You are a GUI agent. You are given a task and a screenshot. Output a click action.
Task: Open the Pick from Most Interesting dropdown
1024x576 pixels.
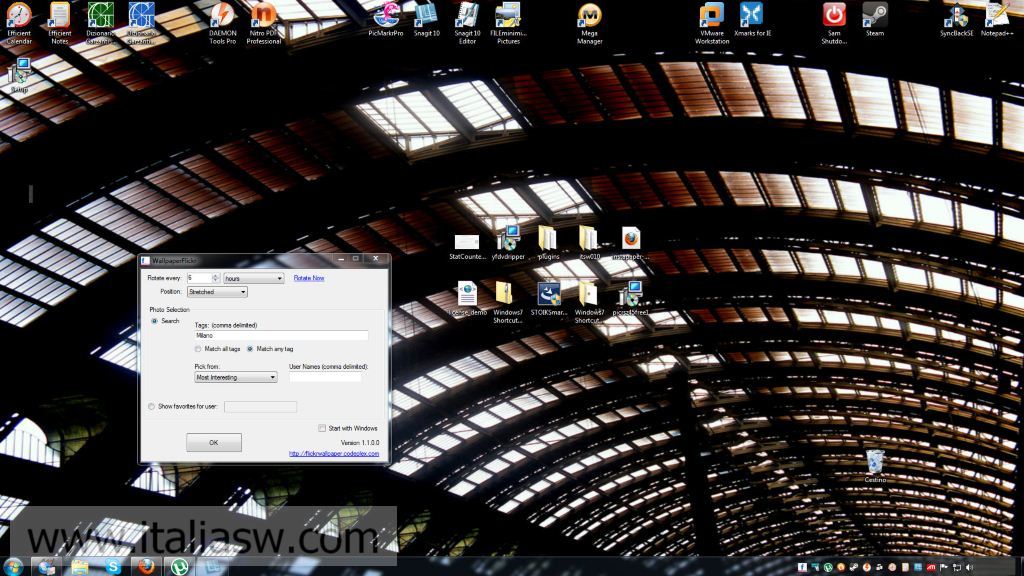tap(236, 377)
